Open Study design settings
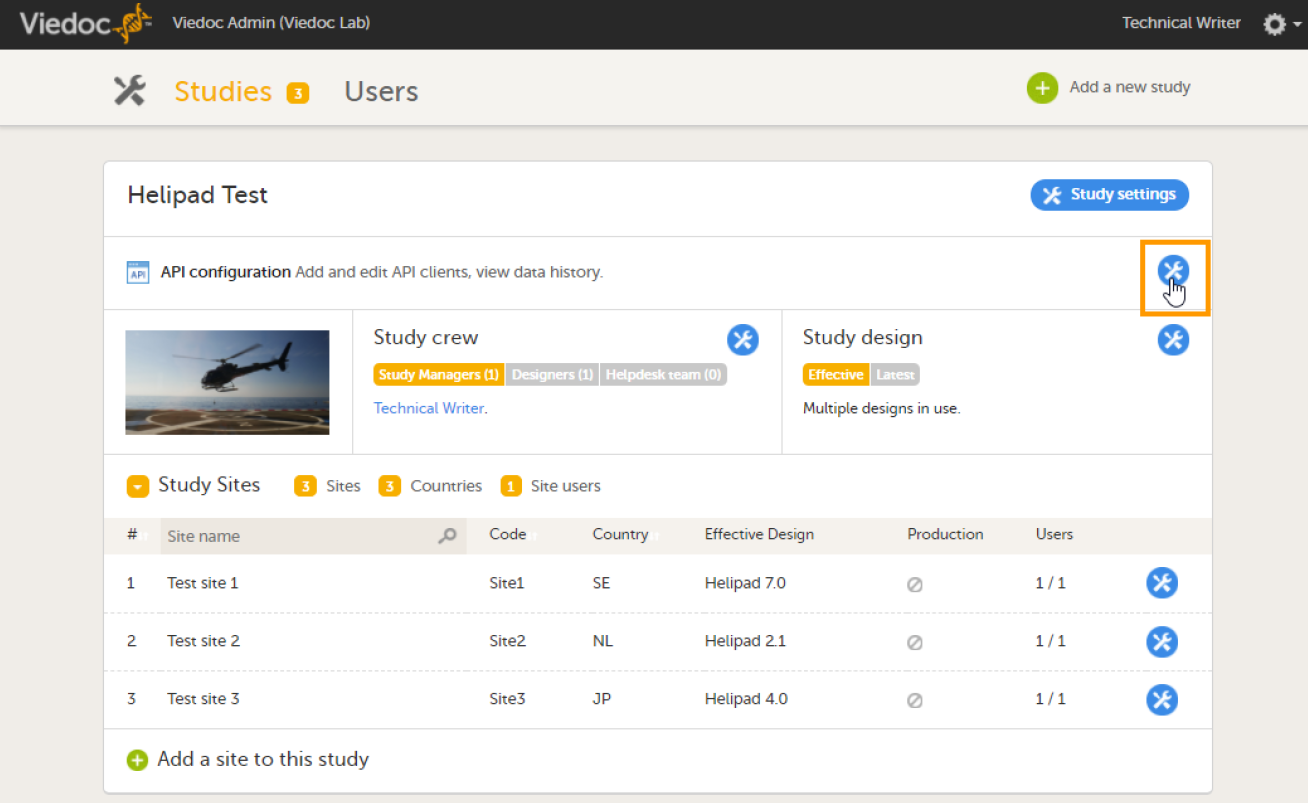The image size is (1308, 803). click(1174, 340)
